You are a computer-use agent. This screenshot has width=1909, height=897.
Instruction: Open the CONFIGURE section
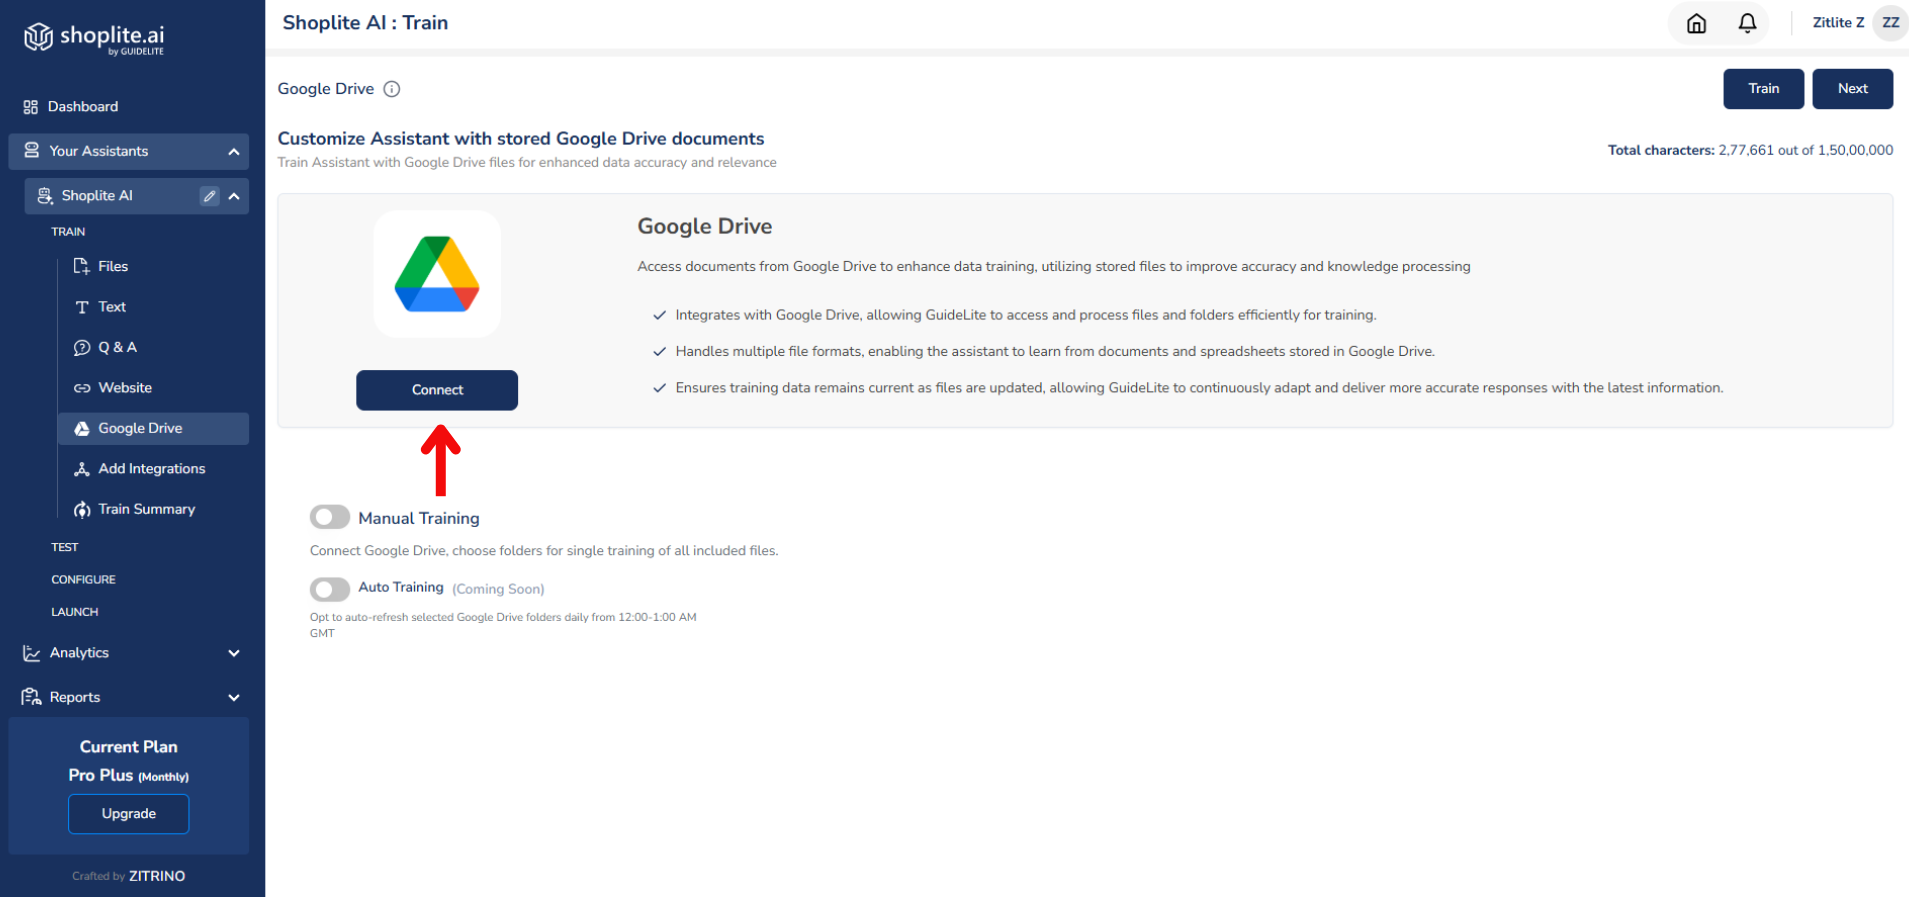click(83, 580)
